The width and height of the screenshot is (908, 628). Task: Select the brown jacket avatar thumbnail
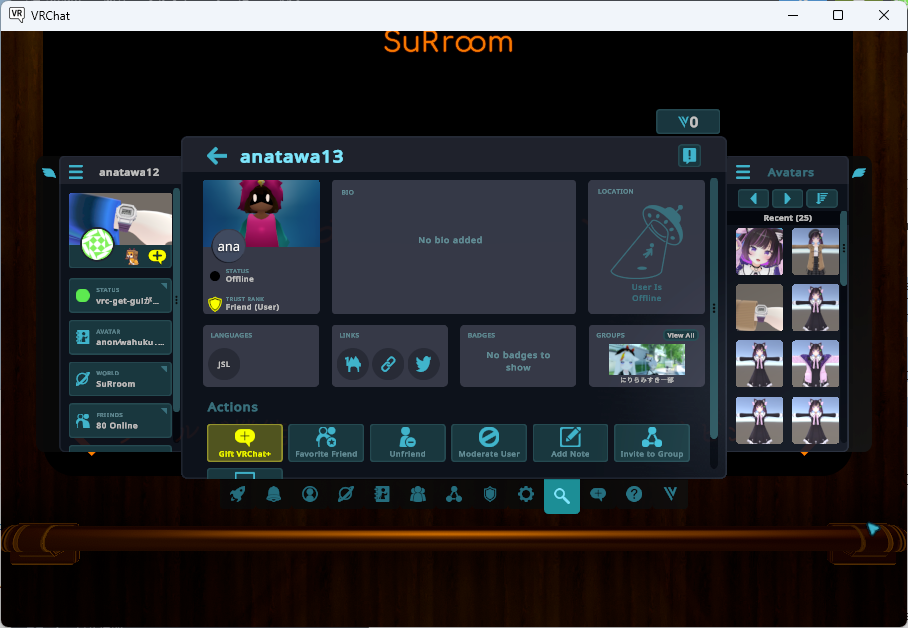[x=815, y=251]
